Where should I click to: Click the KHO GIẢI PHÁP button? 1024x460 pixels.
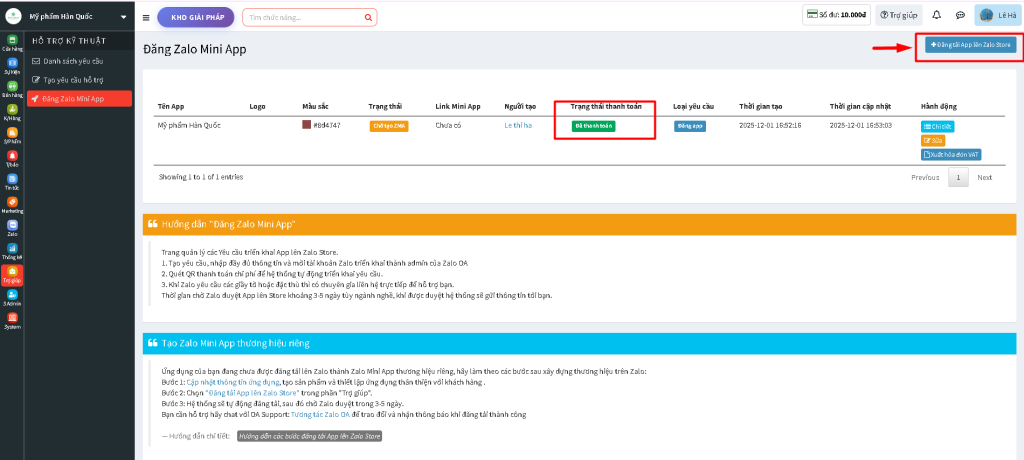(x=196, y=18)
